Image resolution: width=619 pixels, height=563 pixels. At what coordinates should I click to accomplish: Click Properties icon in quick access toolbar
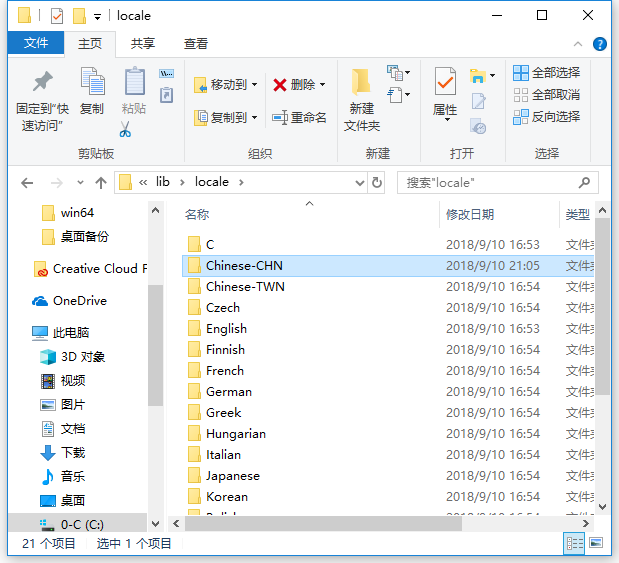point(57,16)
